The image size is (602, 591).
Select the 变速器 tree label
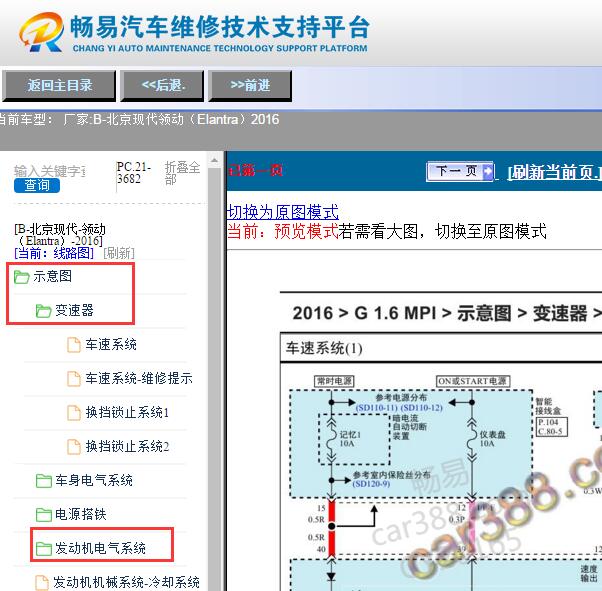[x=74, y=310]
